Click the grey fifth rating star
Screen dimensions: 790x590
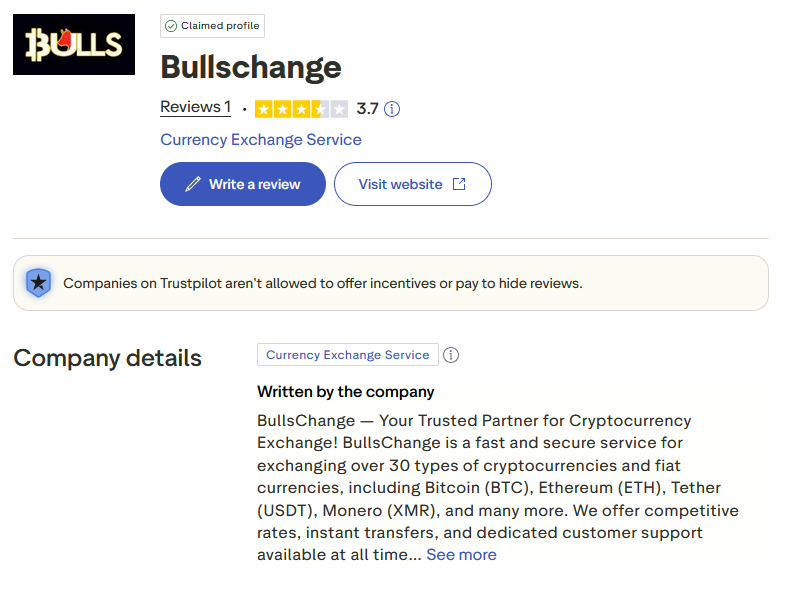pyautogui.click(x=339, y=109)
